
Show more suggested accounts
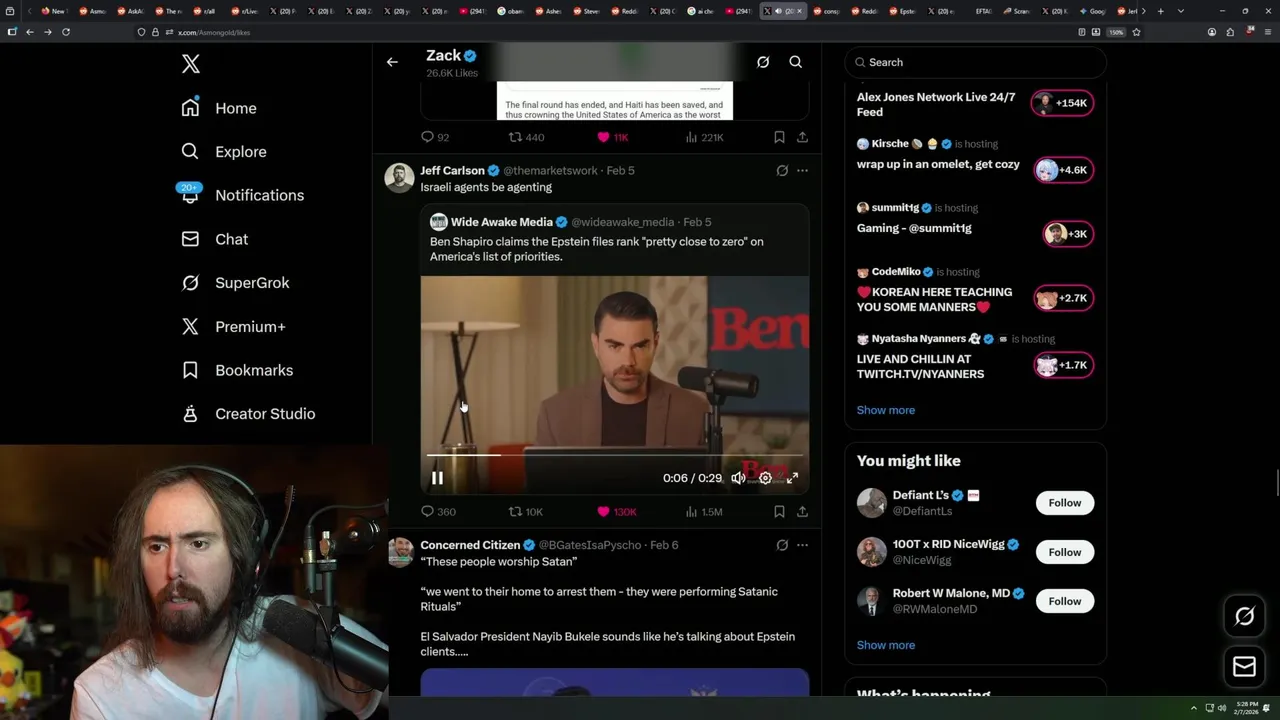(885, 645)
